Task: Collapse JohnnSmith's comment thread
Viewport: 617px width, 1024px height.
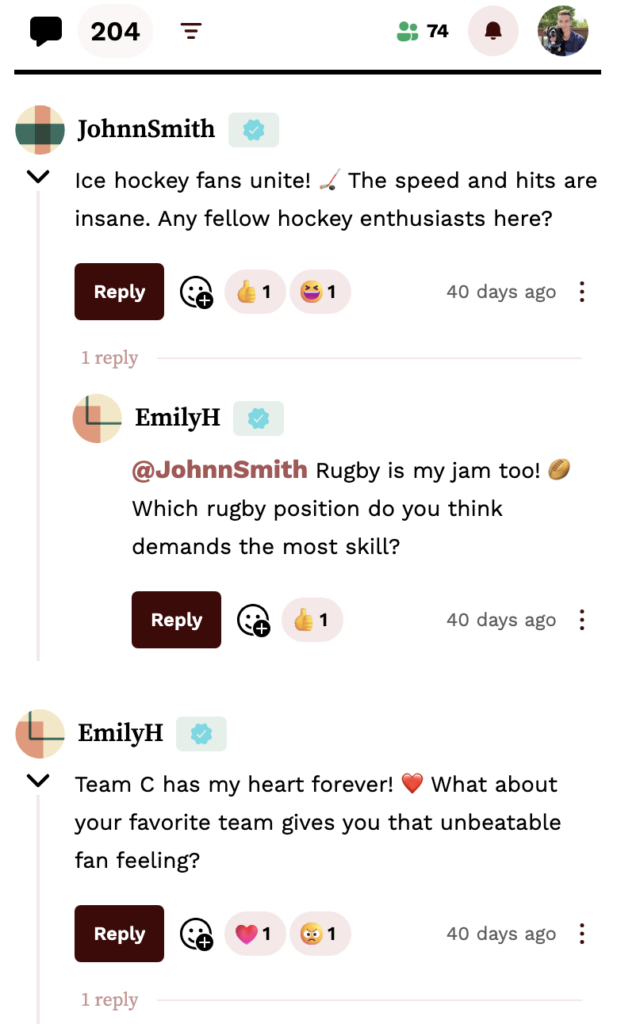Action: [38, 177]
